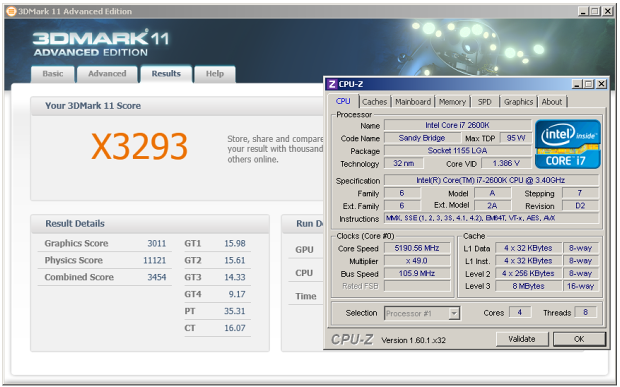
Task: Click the X3293 score text
Action: pos(139,146)
